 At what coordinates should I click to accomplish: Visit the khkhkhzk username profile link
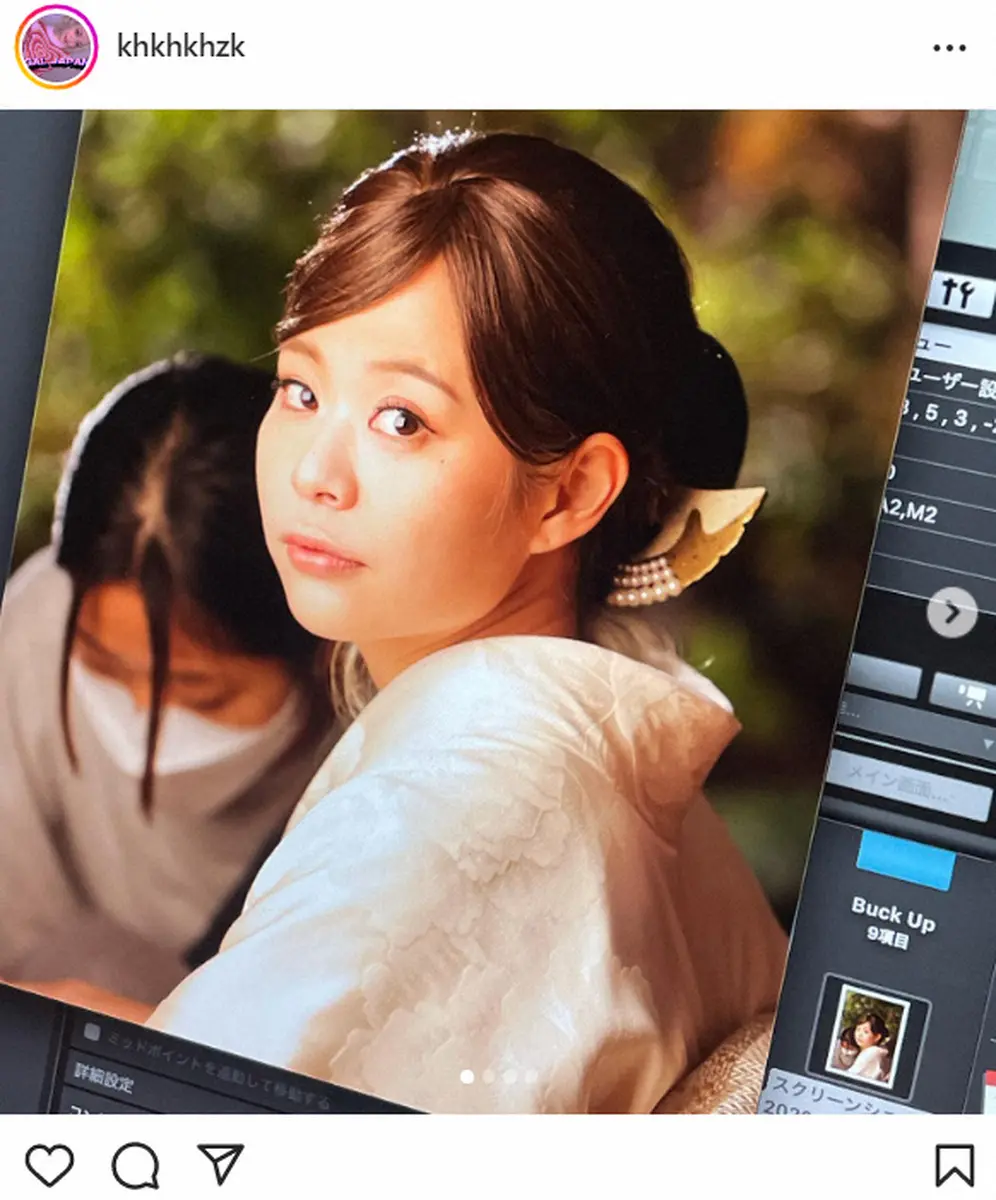181,47
